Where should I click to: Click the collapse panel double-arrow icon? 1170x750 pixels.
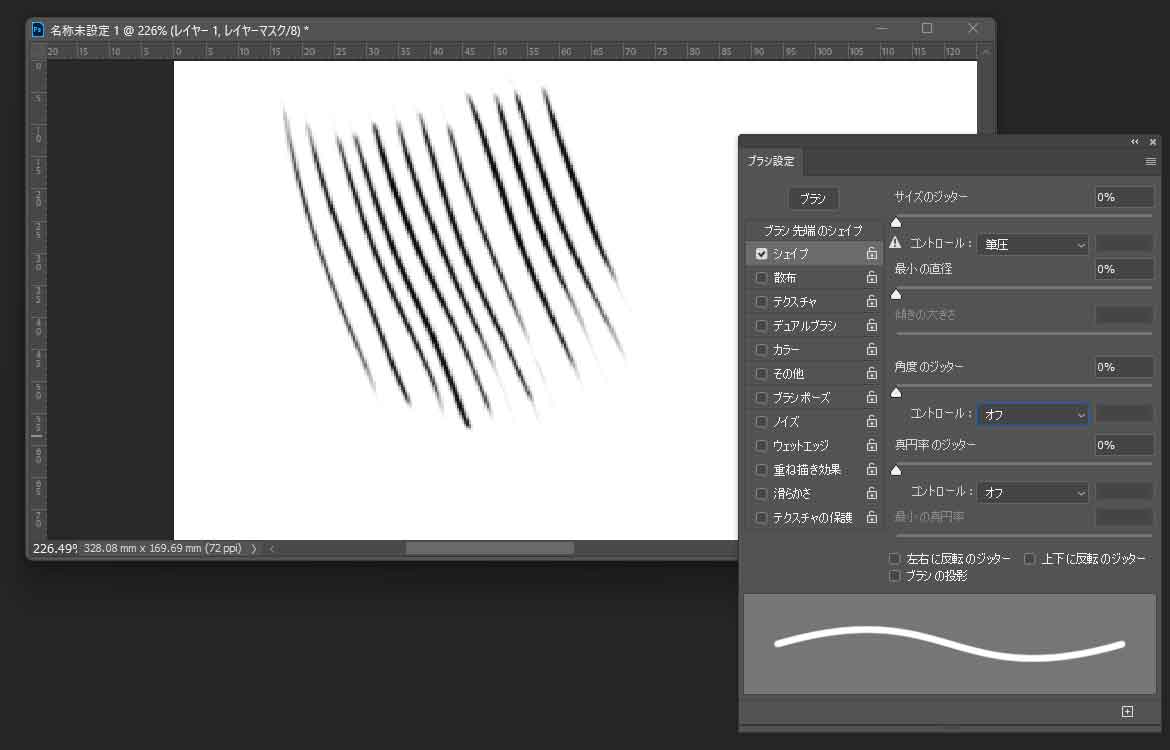pyautogui.click(x=1135, y=142)
